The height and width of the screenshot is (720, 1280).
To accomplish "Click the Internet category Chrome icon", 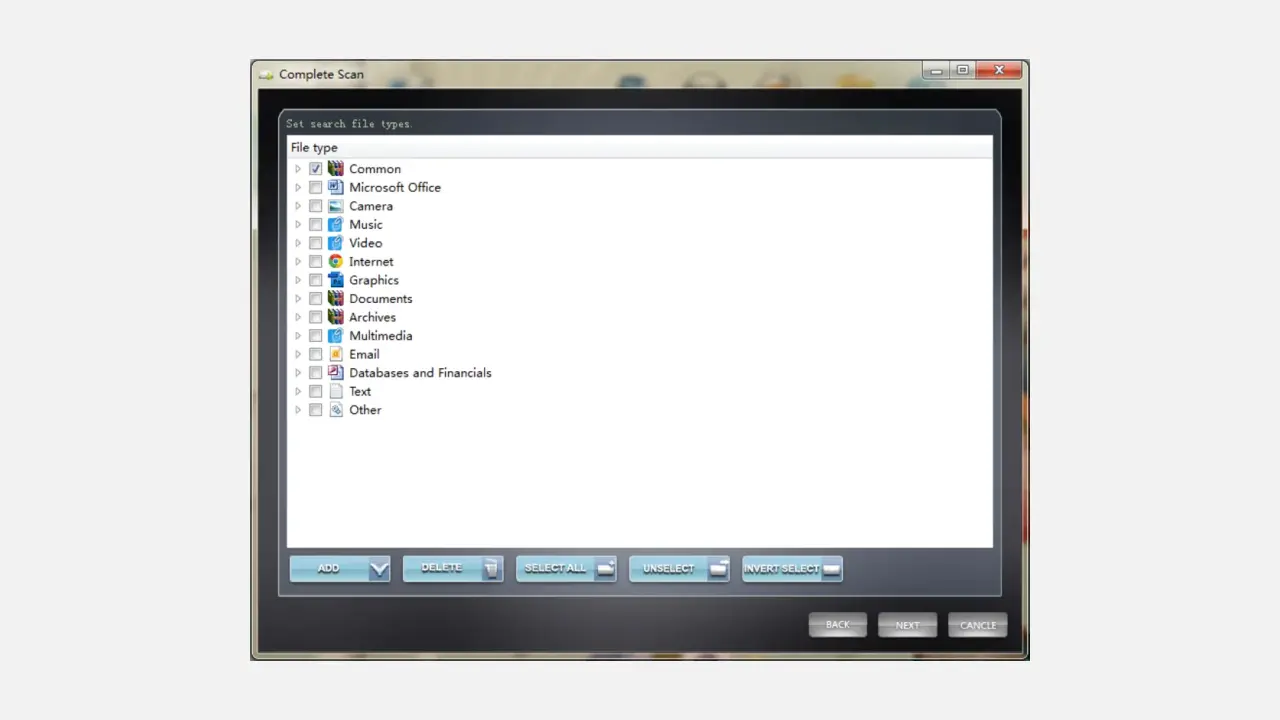I will click(336, 262).
